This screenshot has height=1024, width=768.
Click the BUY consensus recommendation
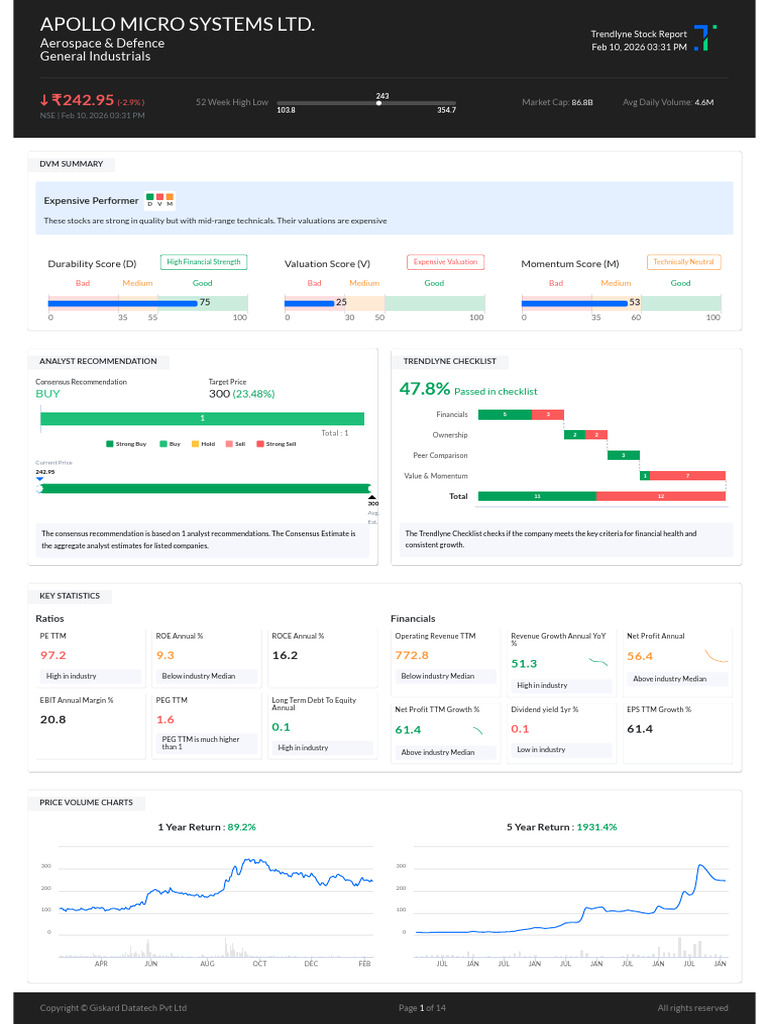48,394
